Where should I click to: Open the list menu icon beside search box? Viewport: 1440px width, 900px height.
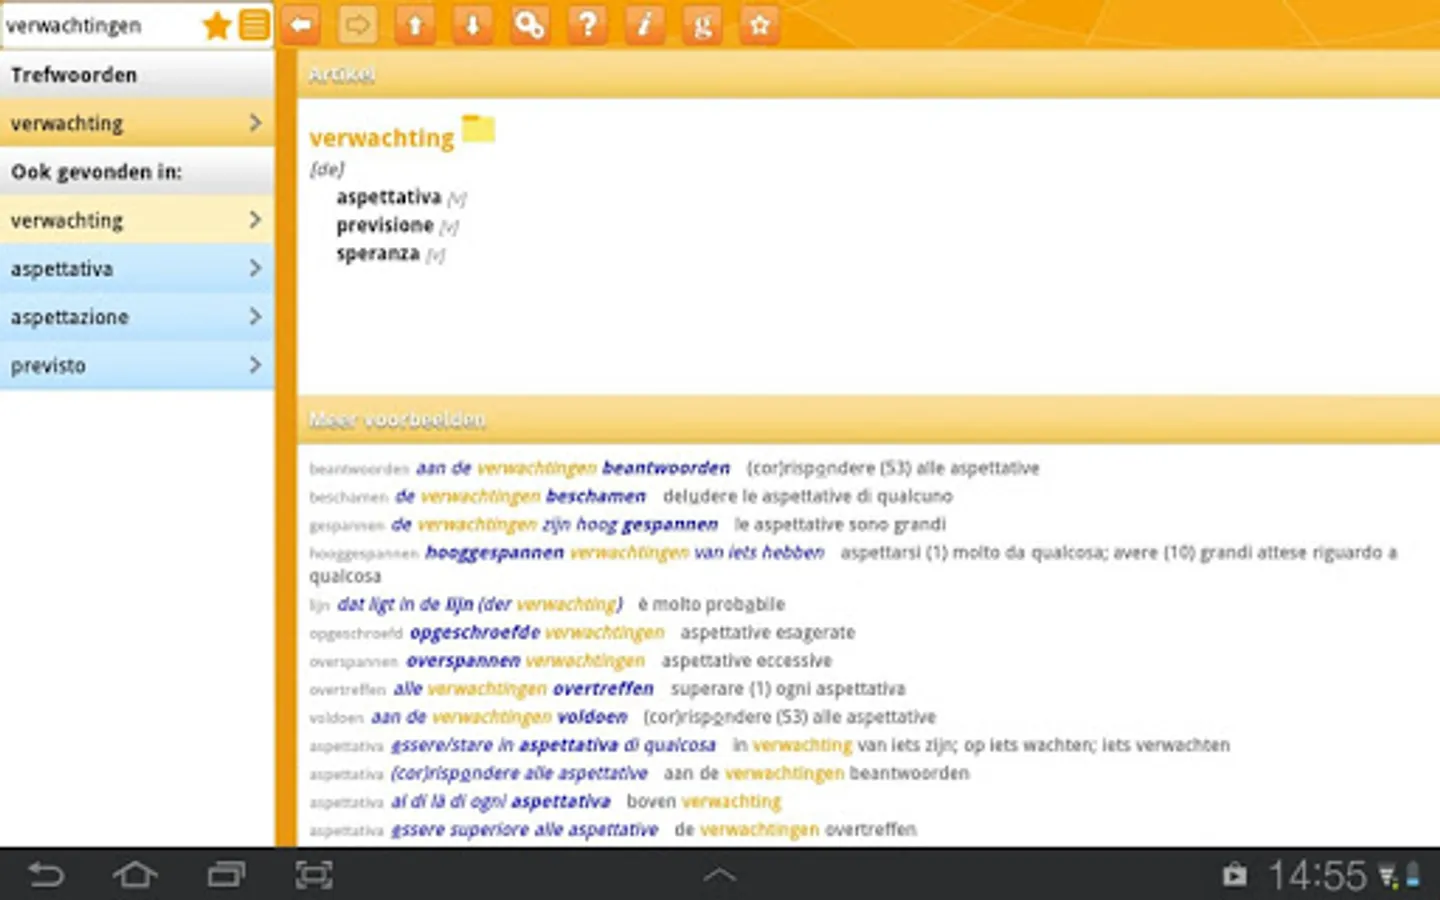254,25
